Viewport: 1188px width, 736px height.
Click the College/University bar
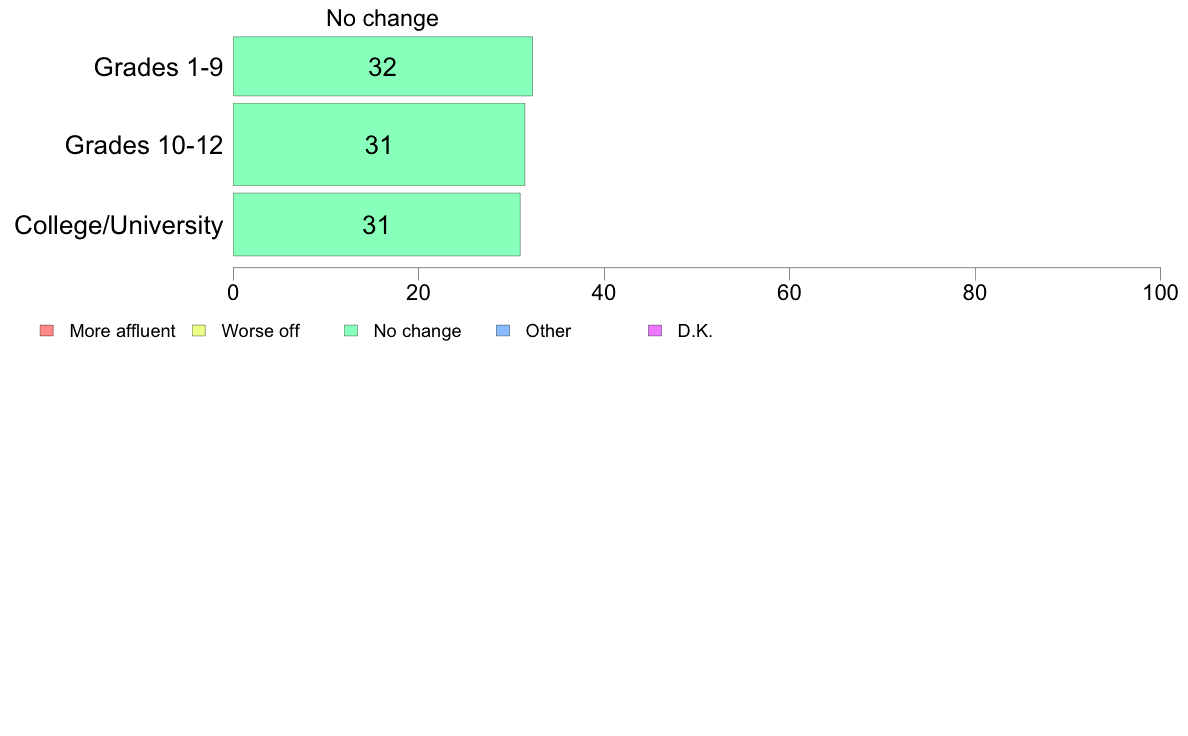377,224
